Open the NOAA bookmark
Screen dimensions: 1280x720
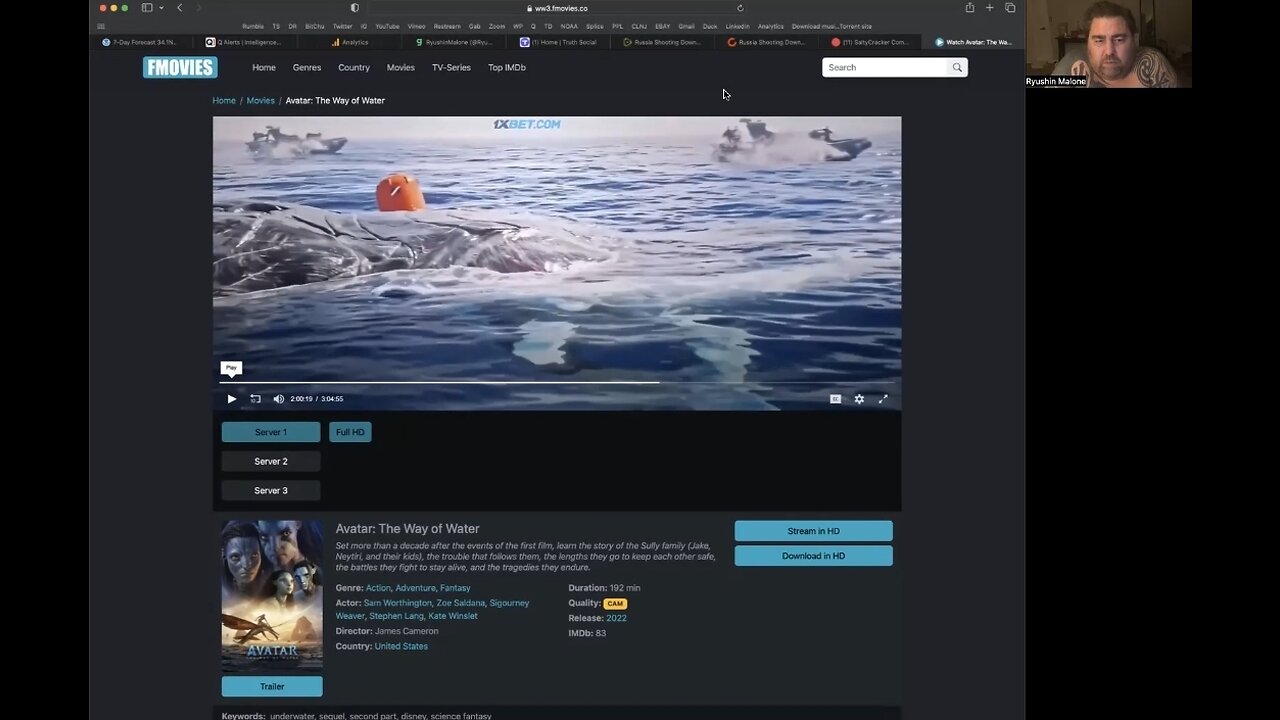(569, 26)
